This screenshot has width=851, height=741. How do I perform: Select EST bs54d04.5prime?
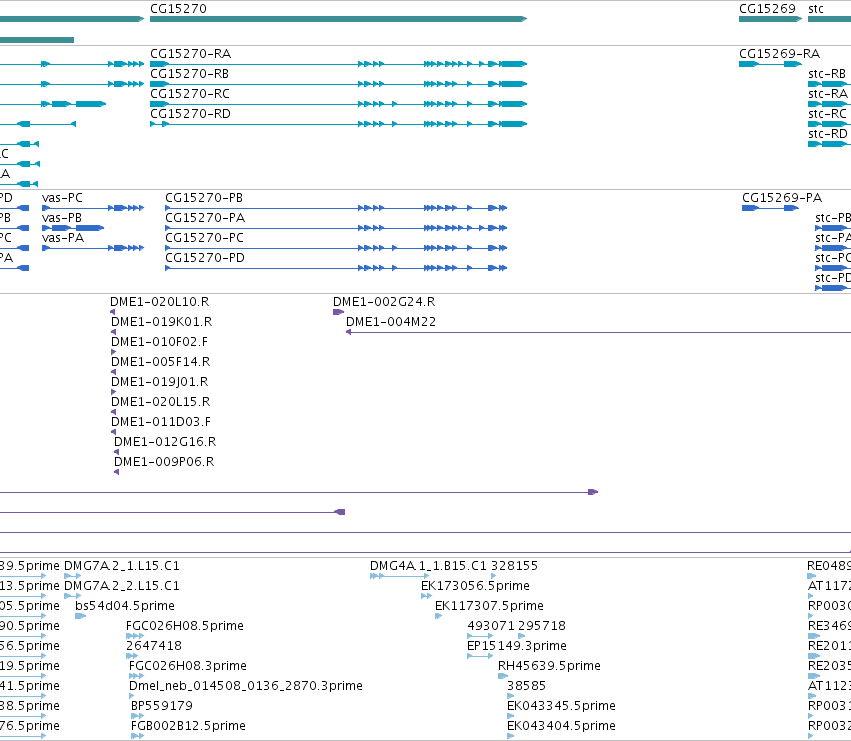tap(125, 606)
